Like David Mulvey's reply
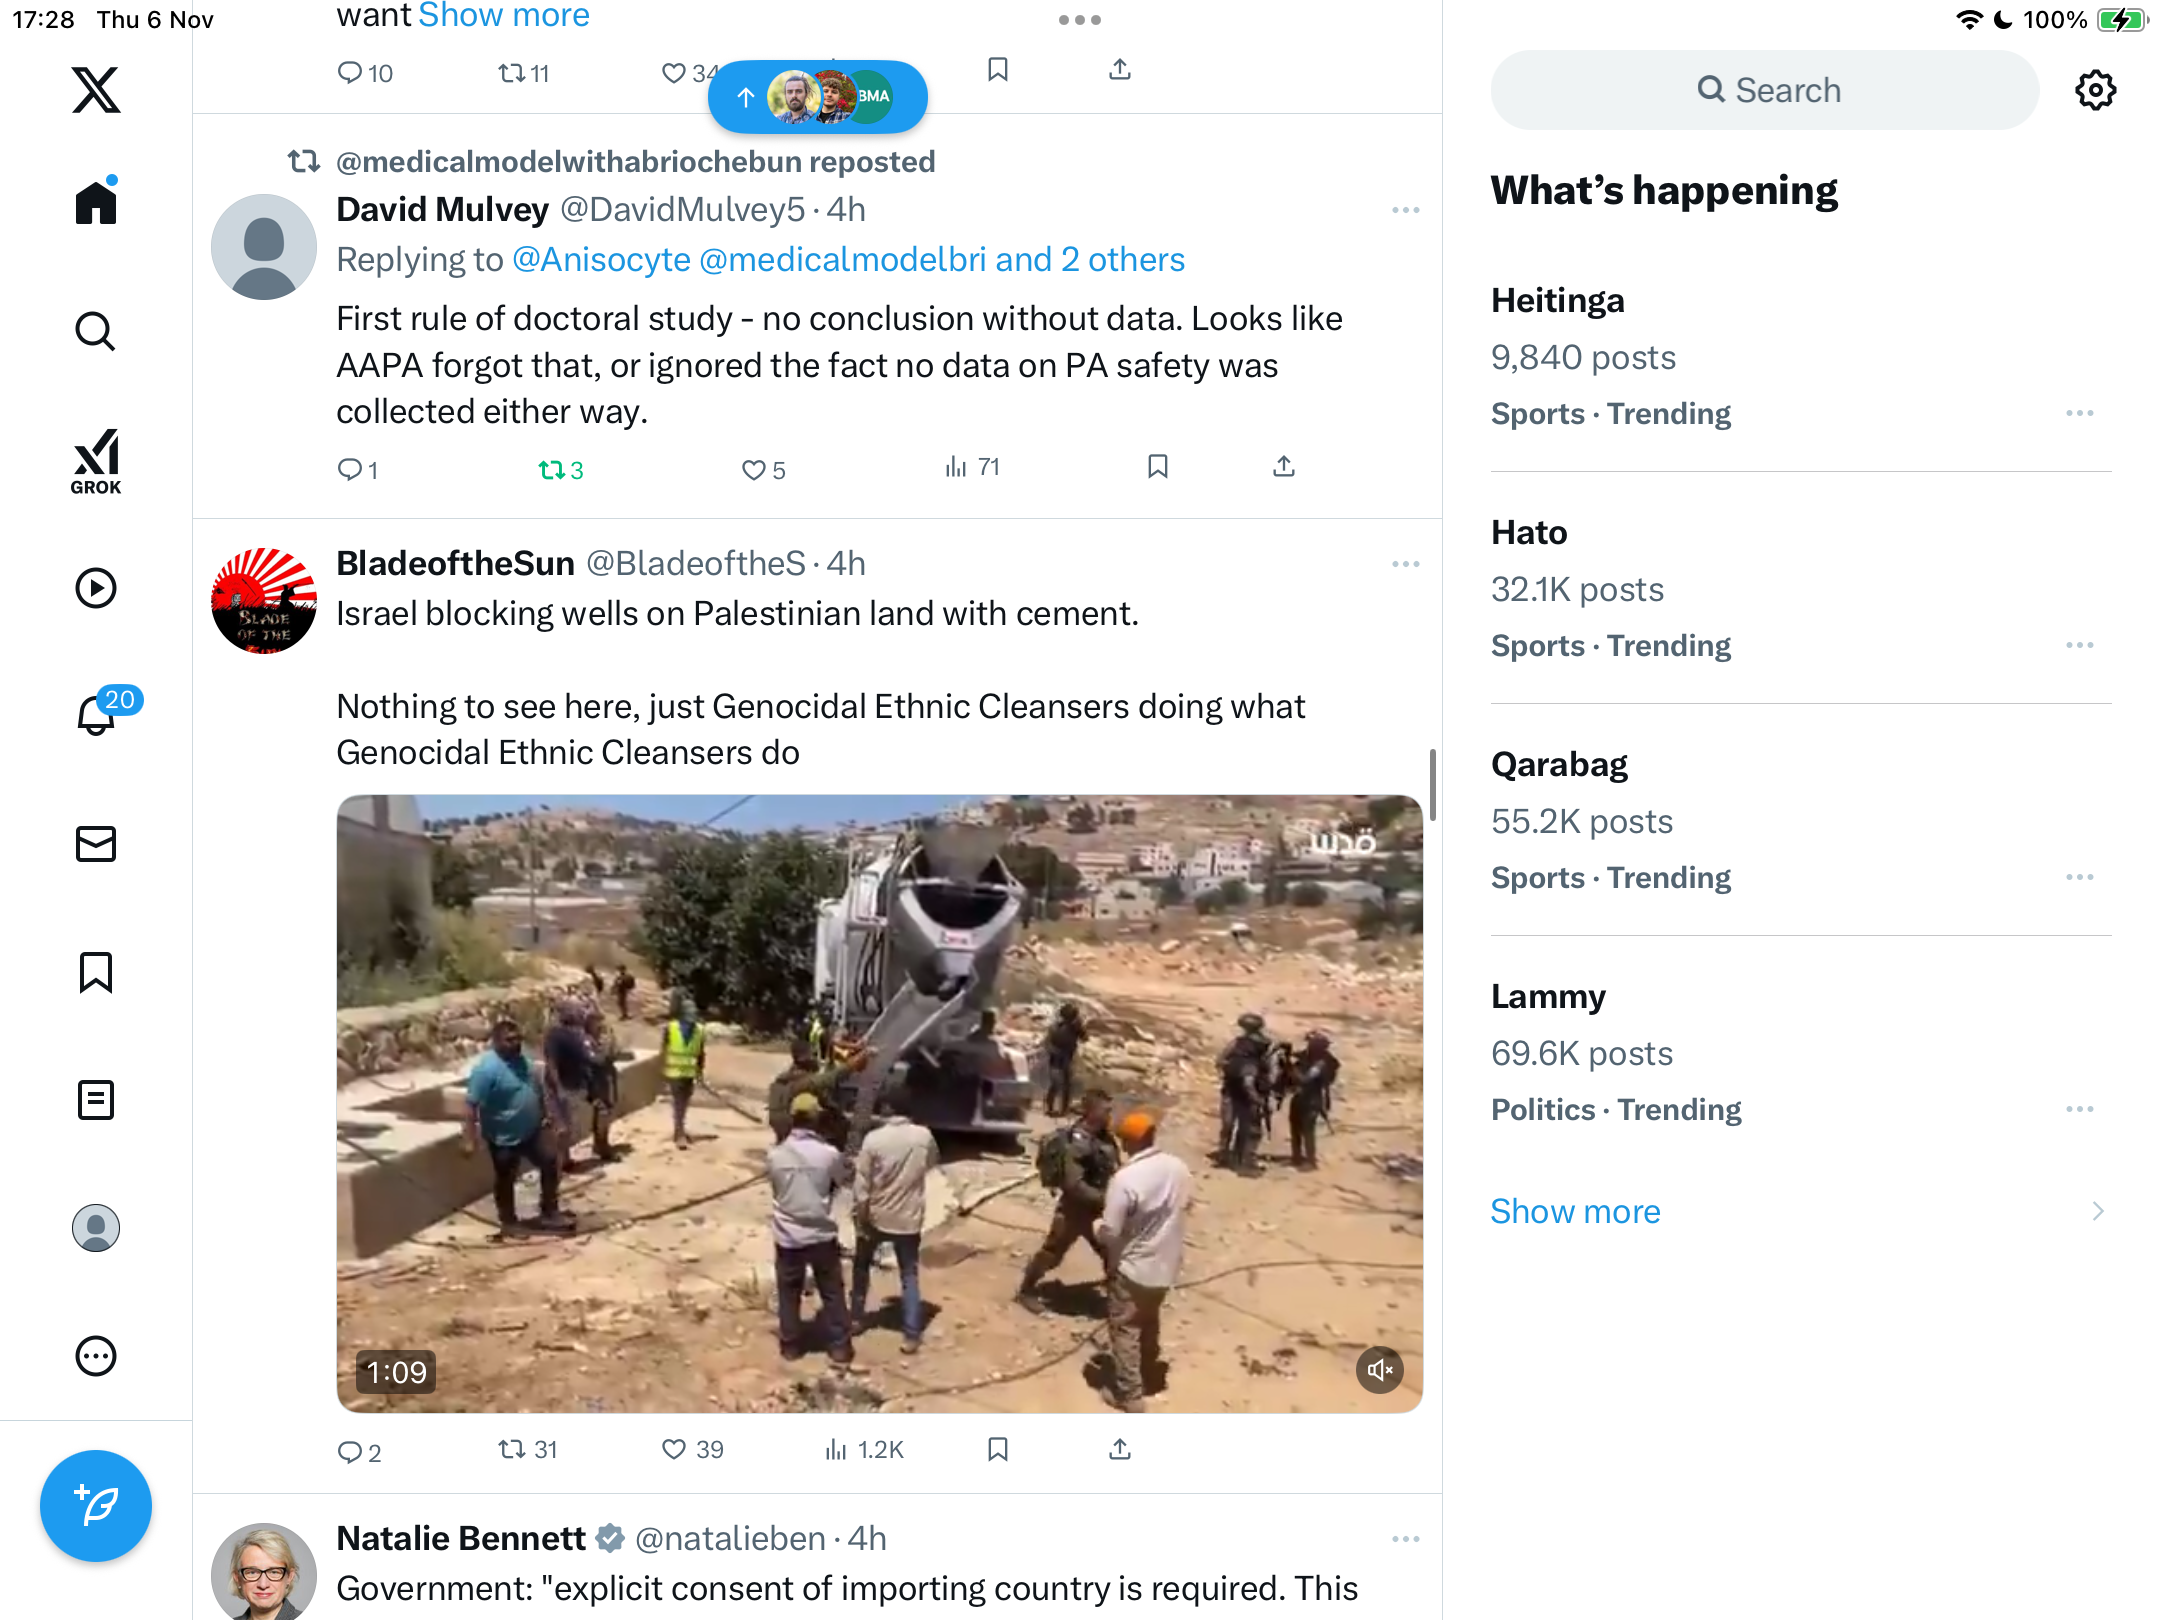The image size is (2160, 1620). point(754,469)
